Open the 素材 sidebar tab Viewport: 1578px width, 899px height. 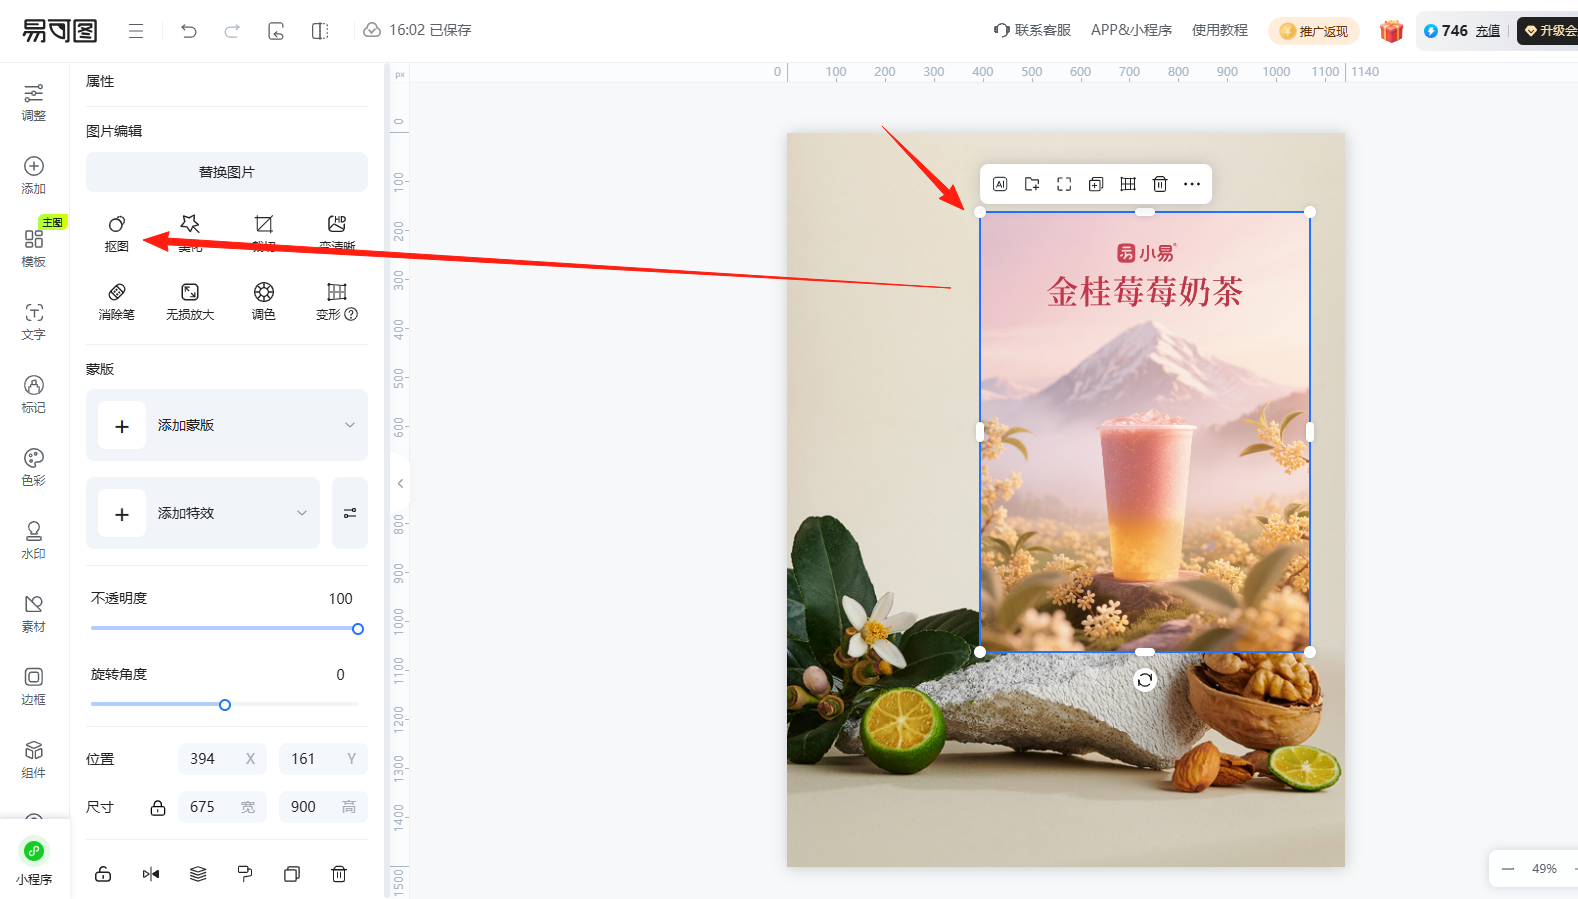34,613
